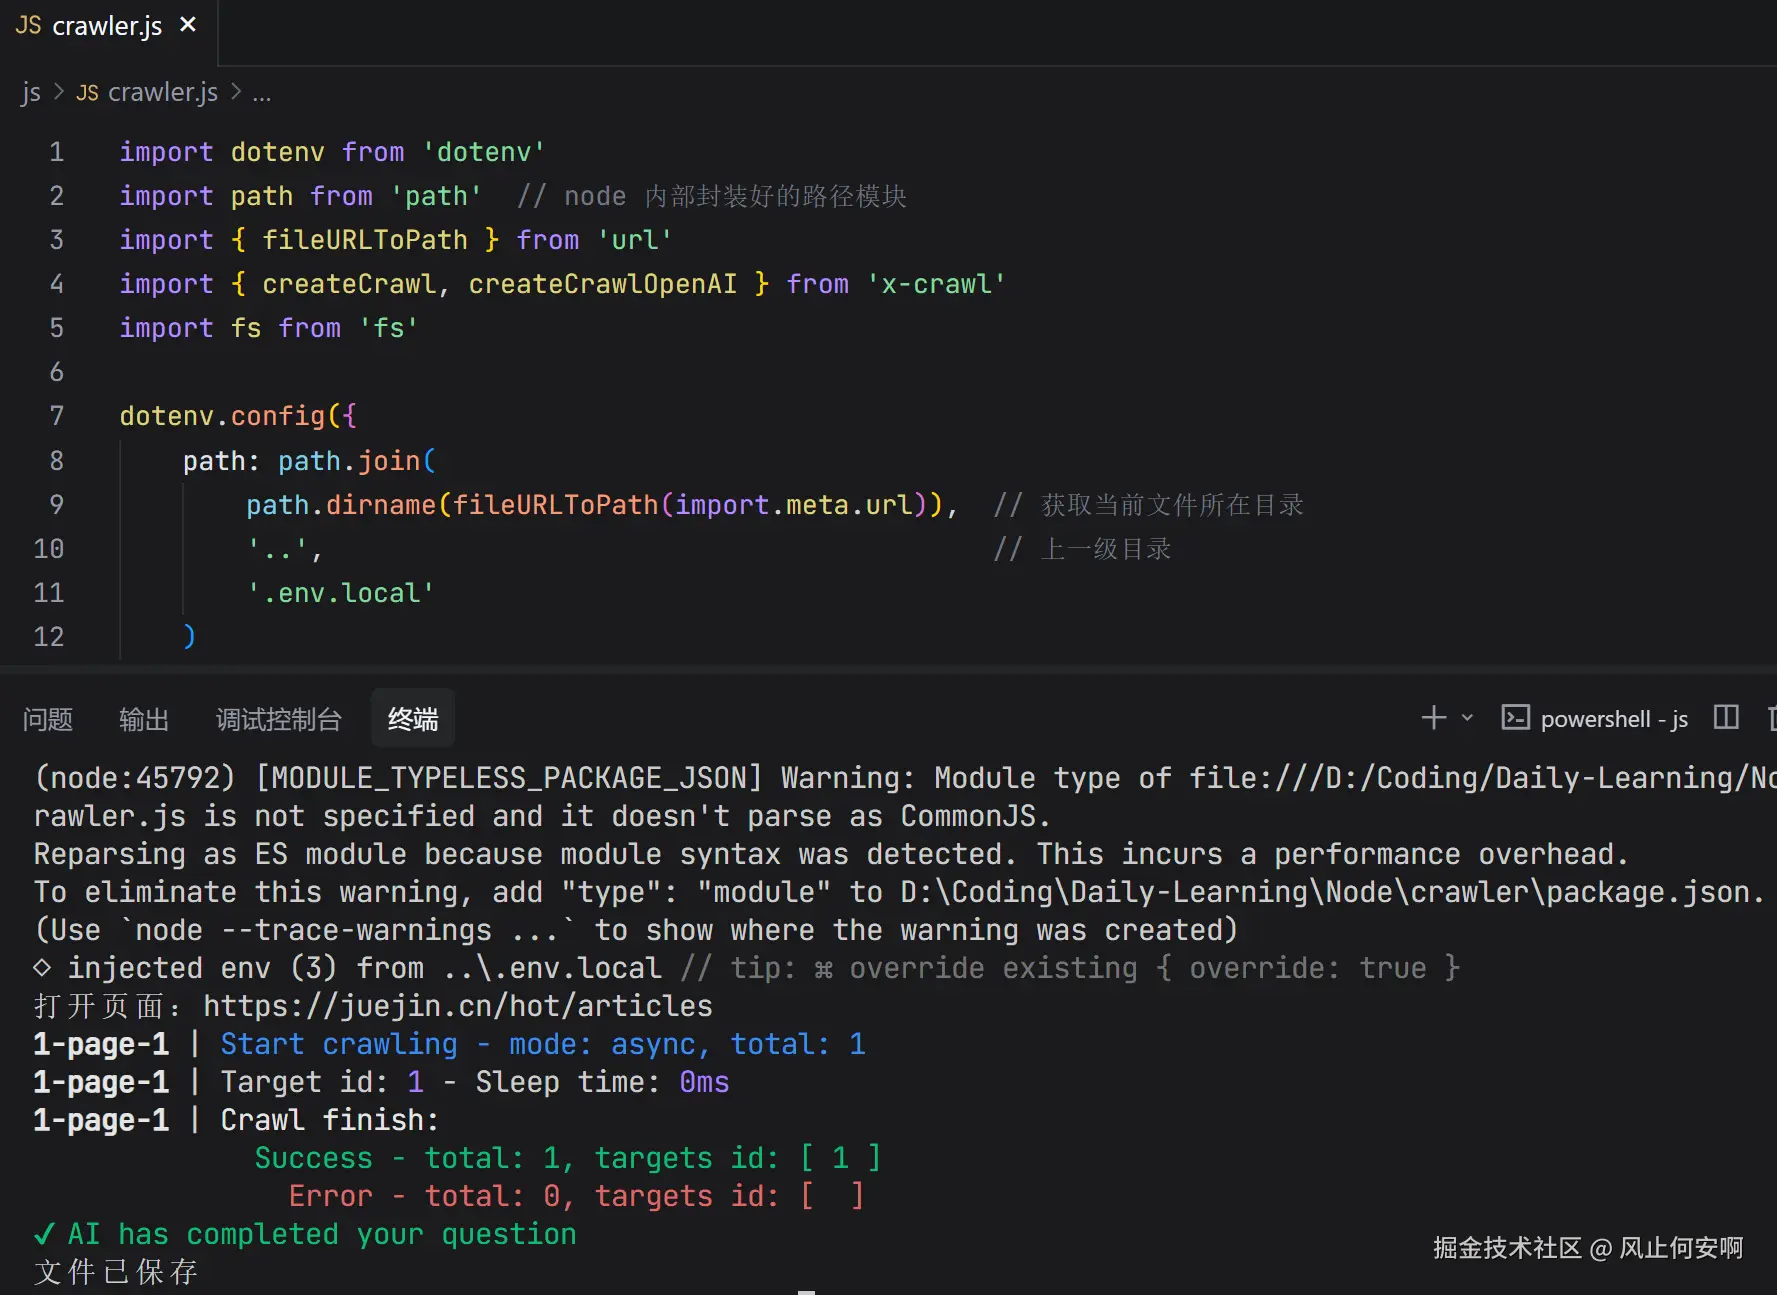
Task: Switch to the 问题 panel tab
Action: coord(48,719)
